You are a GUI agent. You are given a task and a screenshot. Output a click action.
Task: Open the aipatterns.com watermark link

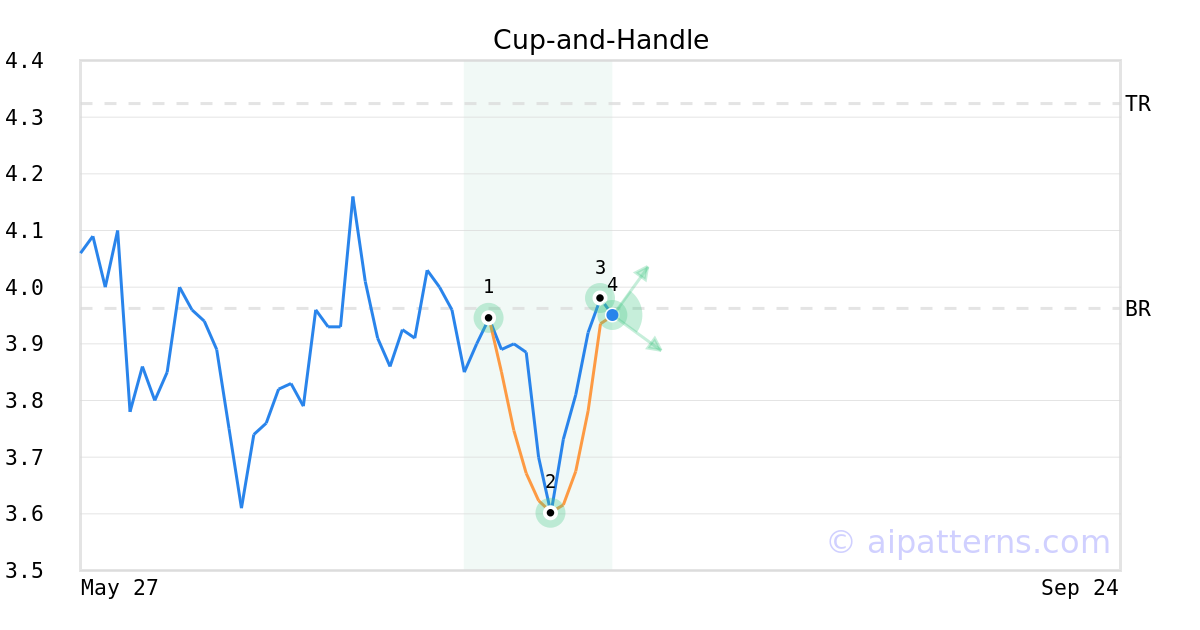[x=968, y=542]
